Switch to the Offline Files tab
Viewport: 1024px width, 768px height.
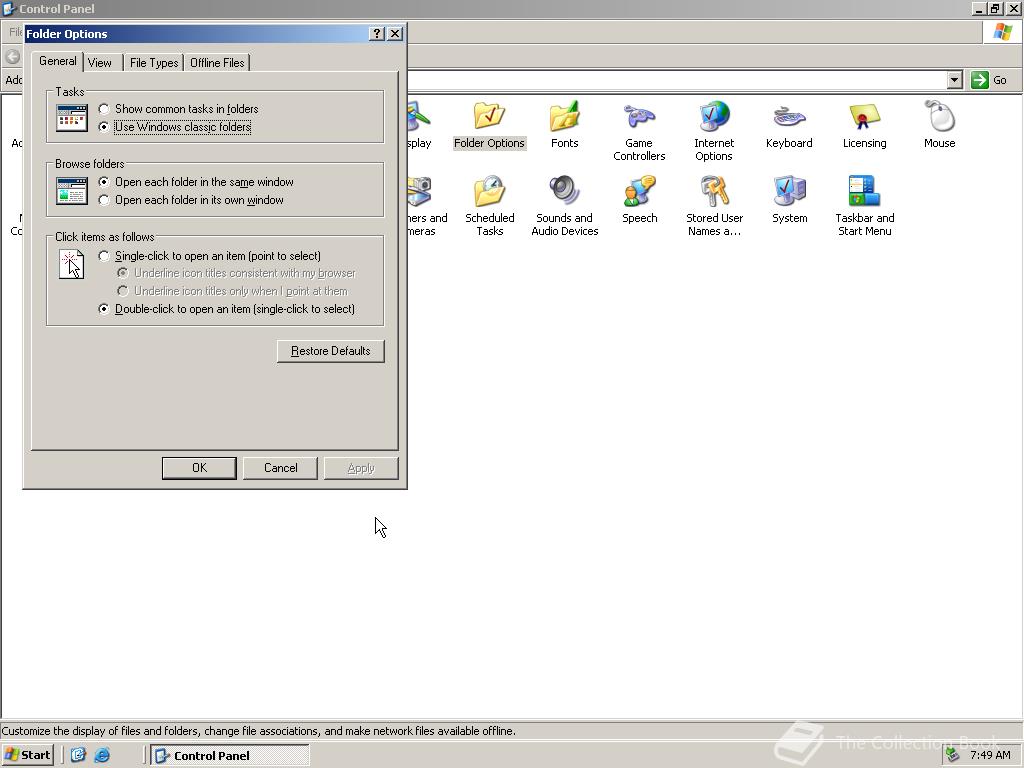217,63
